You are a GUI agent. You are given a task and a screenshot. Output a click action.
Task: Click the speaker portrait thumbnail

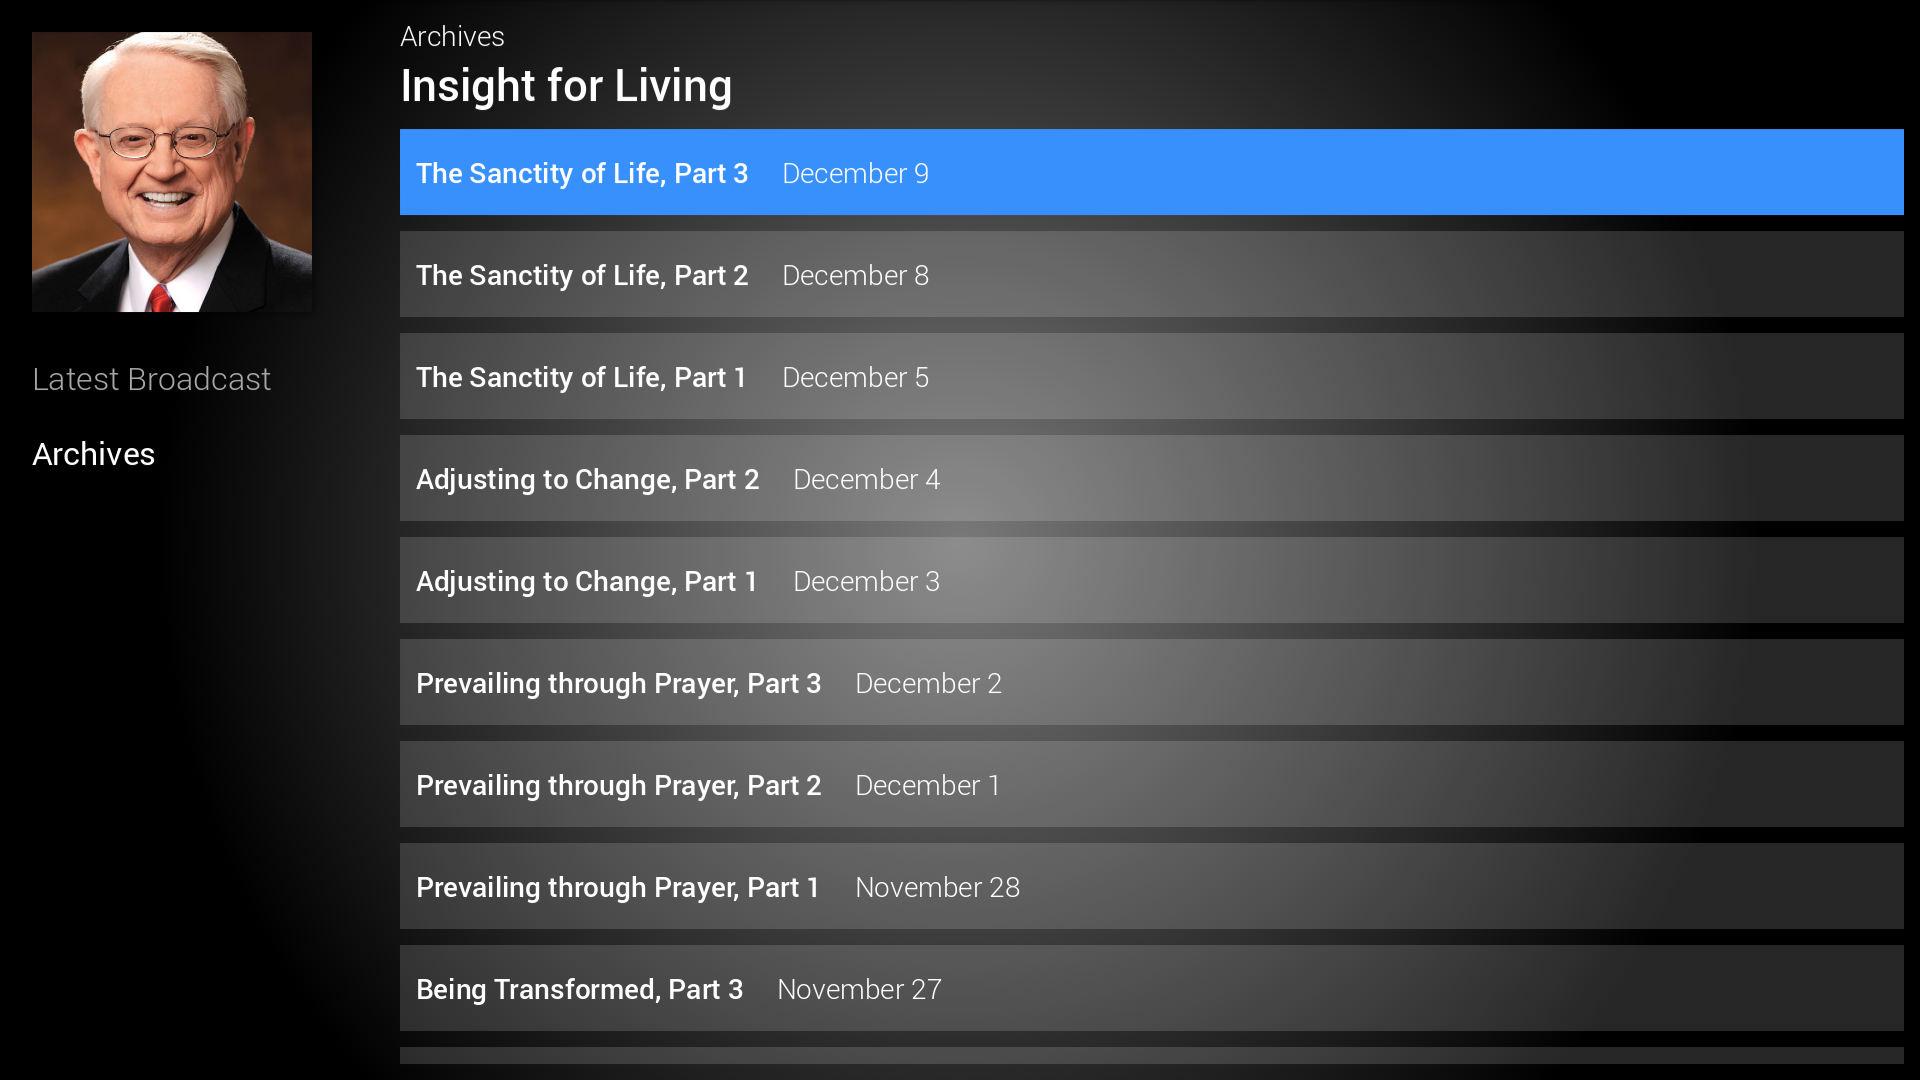pyautogui.click(x=172, y=172)
